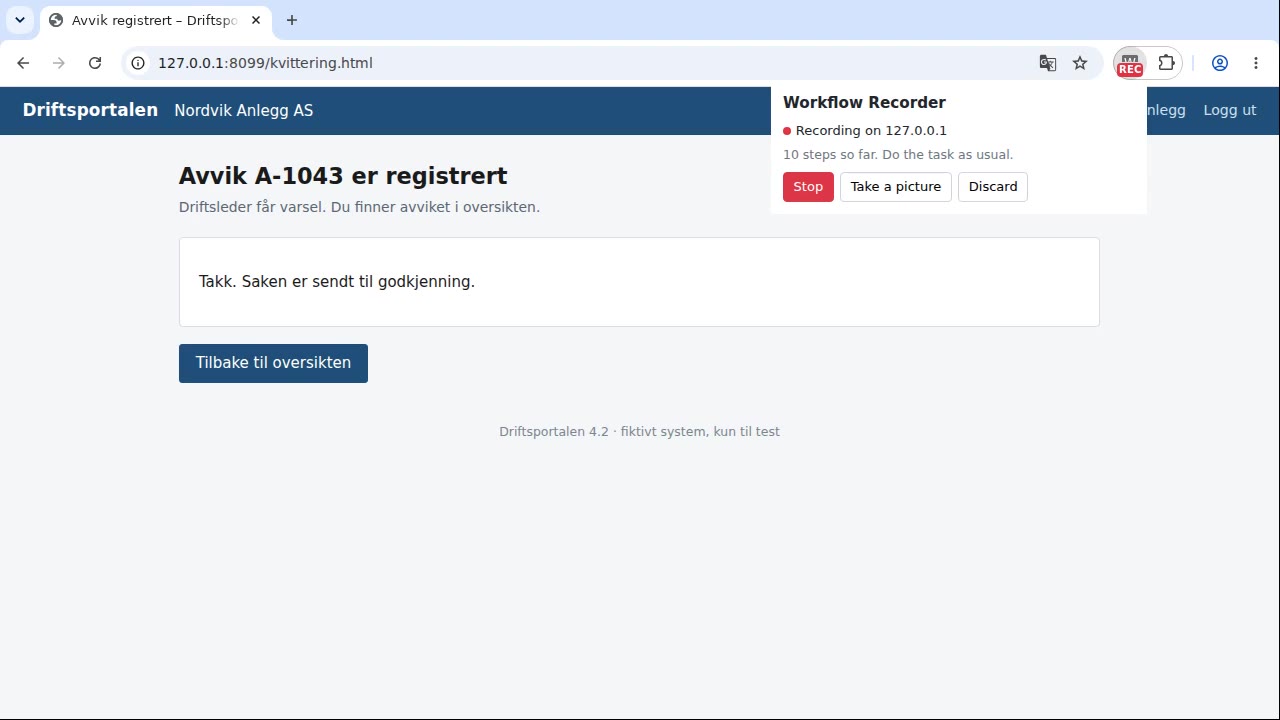Click the Nordvik Anlegg AS header text
The height and width of the screenshot is (720, 1280).
(243, 110)
